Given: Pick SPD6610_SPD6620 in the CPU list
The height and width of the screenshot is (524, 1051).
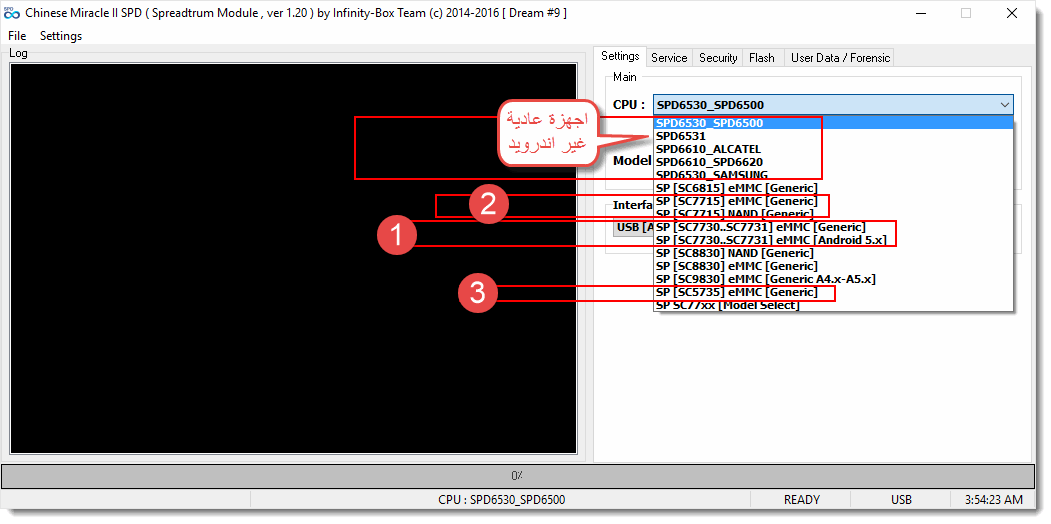Looking at the screenshot, I should pyautogui.click(x=833, y=161).
